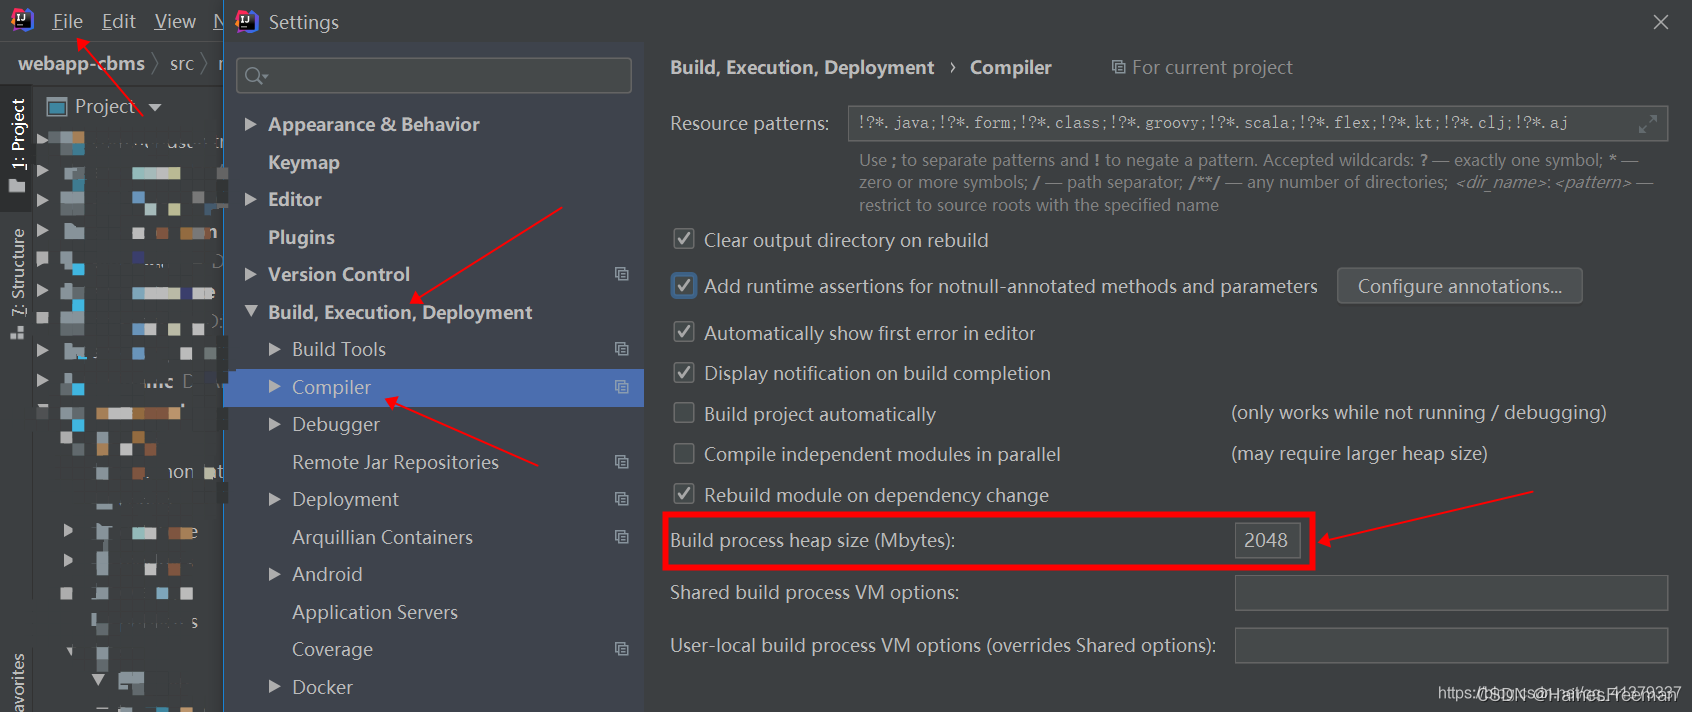Click the Resource patterns input field
The height and width of the screenshot is (712, 1692).
tap(1257, 124)
